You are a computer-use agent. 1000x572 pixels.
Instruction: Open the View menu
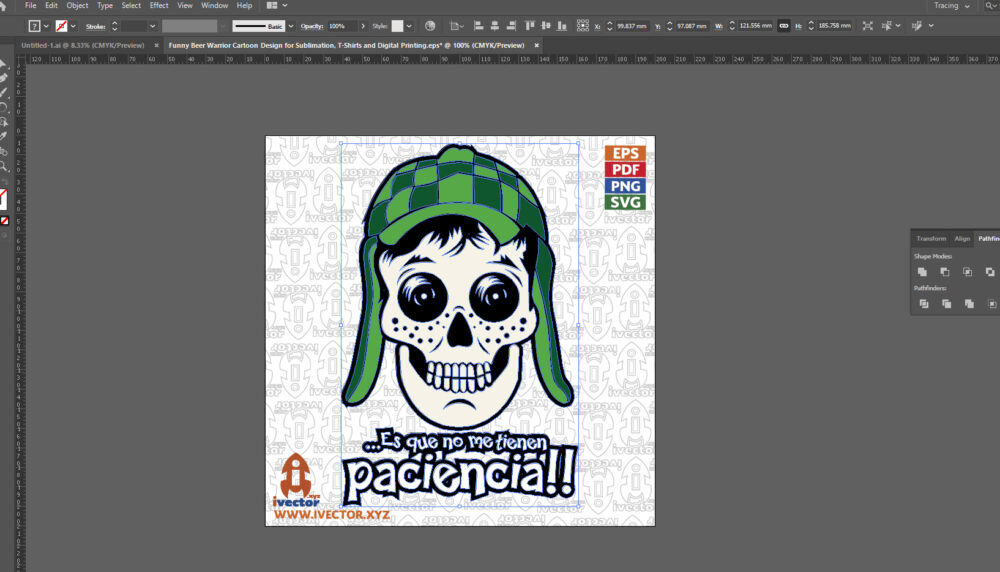coord(184,5)
